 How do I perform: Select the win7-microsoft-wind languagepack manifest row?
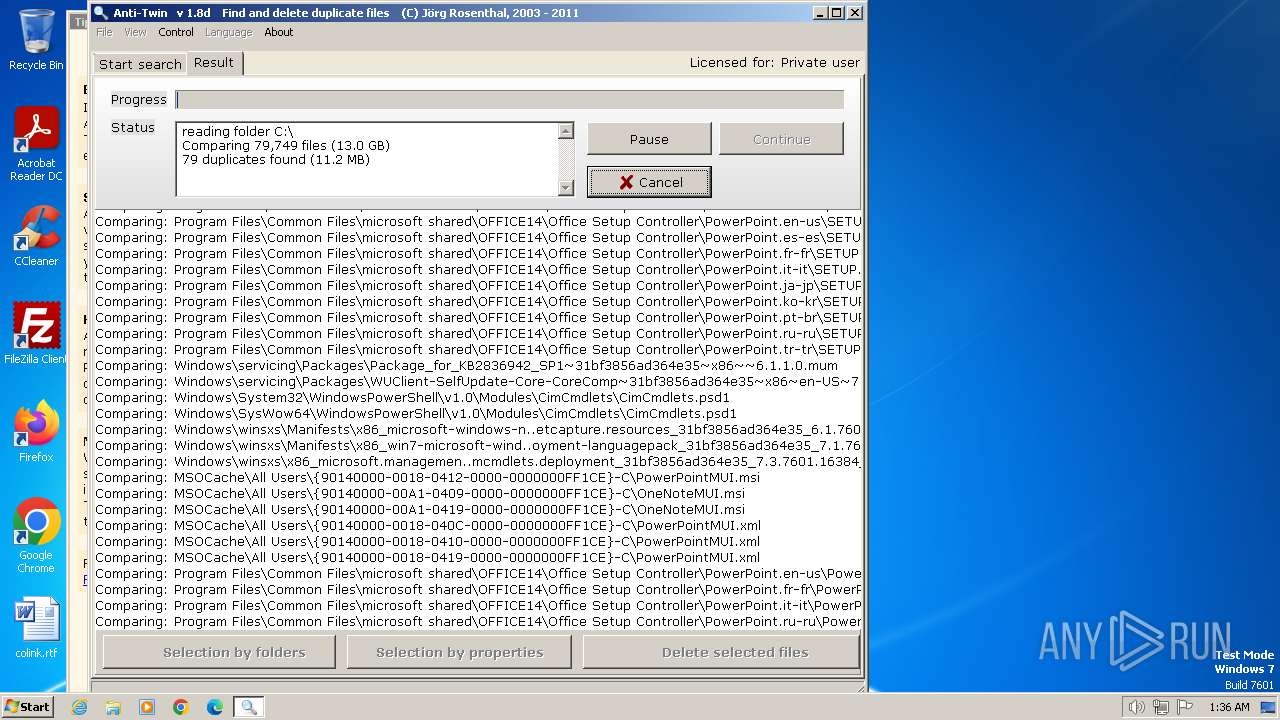(x=478, y=445)
